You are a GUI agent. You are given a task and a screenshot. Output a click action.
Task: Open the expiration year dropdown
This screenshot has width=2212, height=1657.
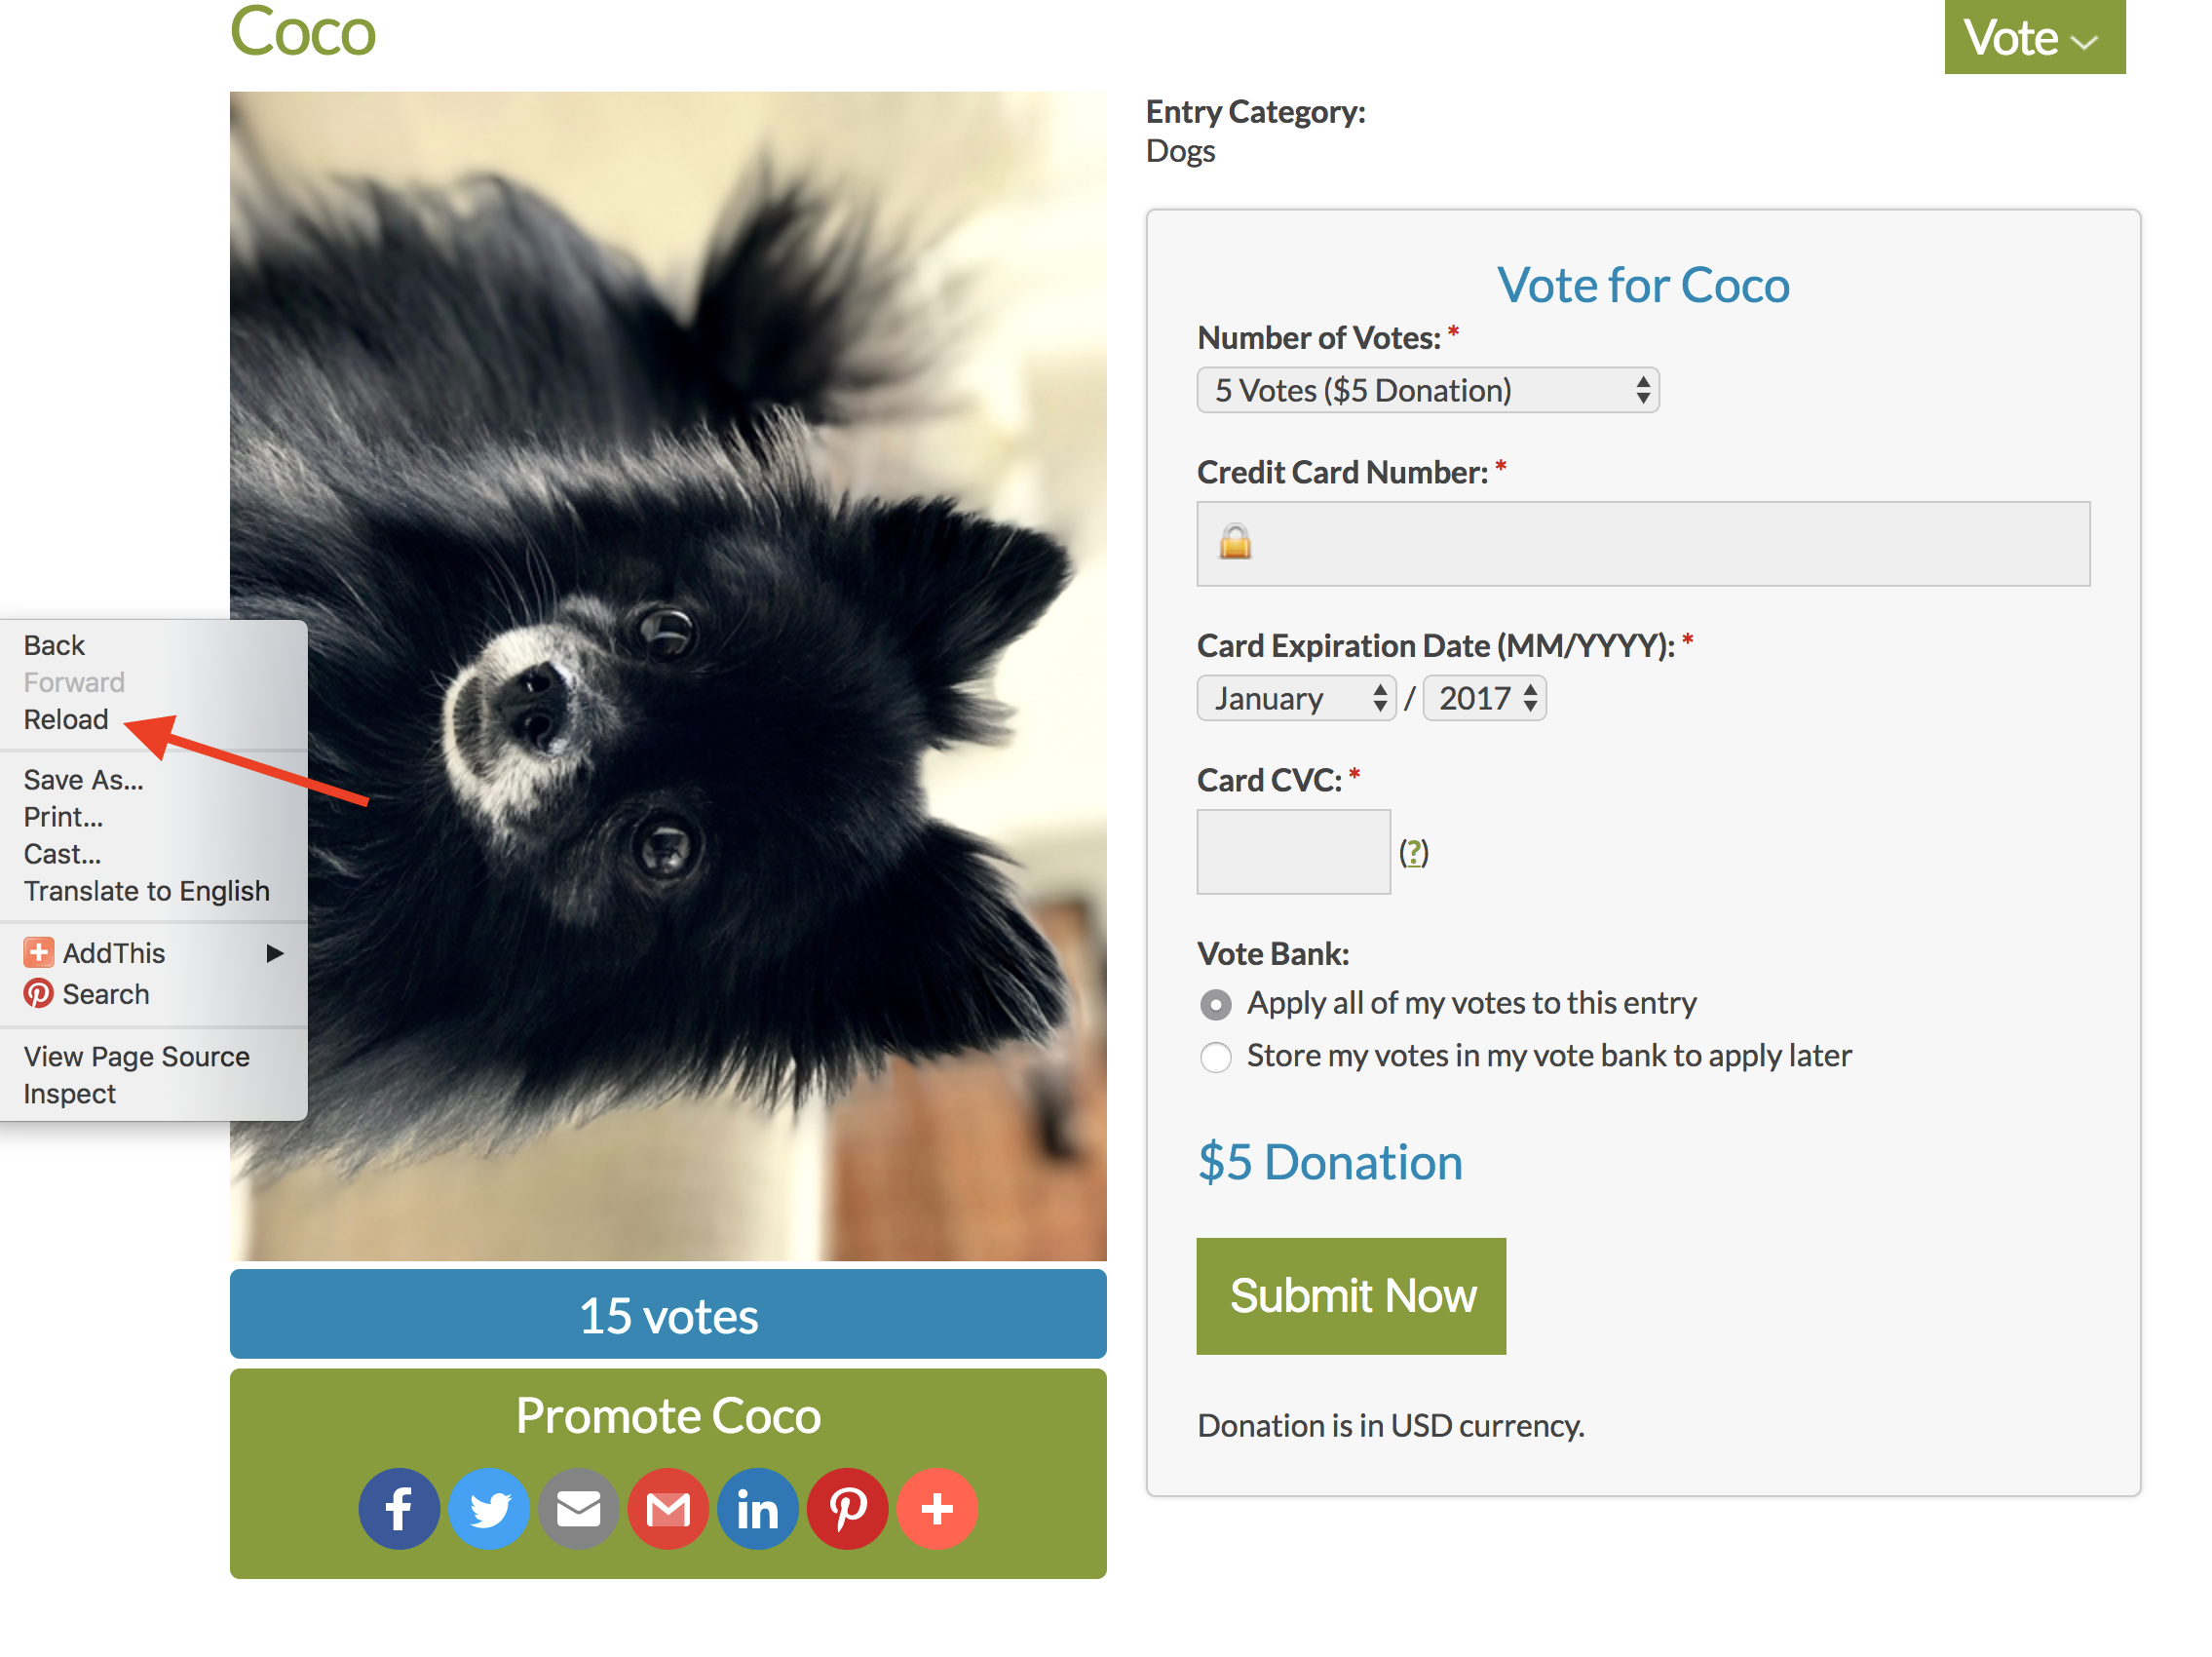[1484, 698]
